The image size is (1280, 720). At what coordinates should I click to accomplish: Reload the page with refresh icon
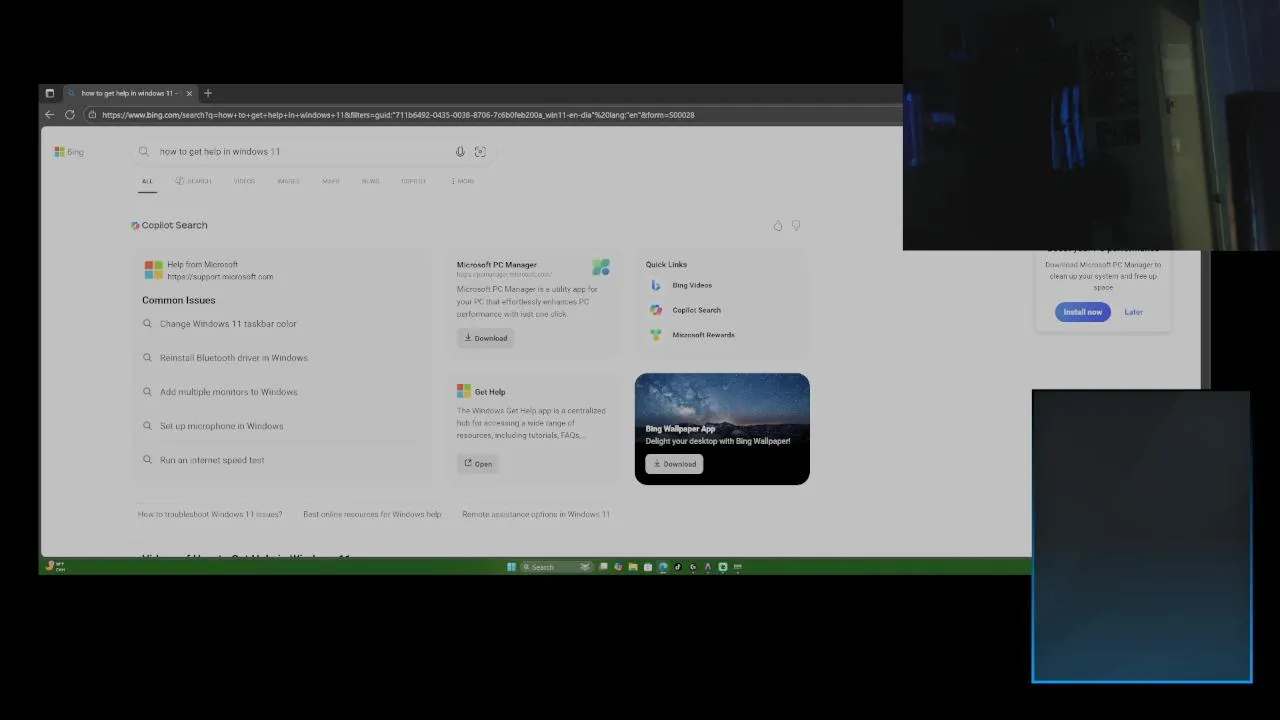pos(70,115)
